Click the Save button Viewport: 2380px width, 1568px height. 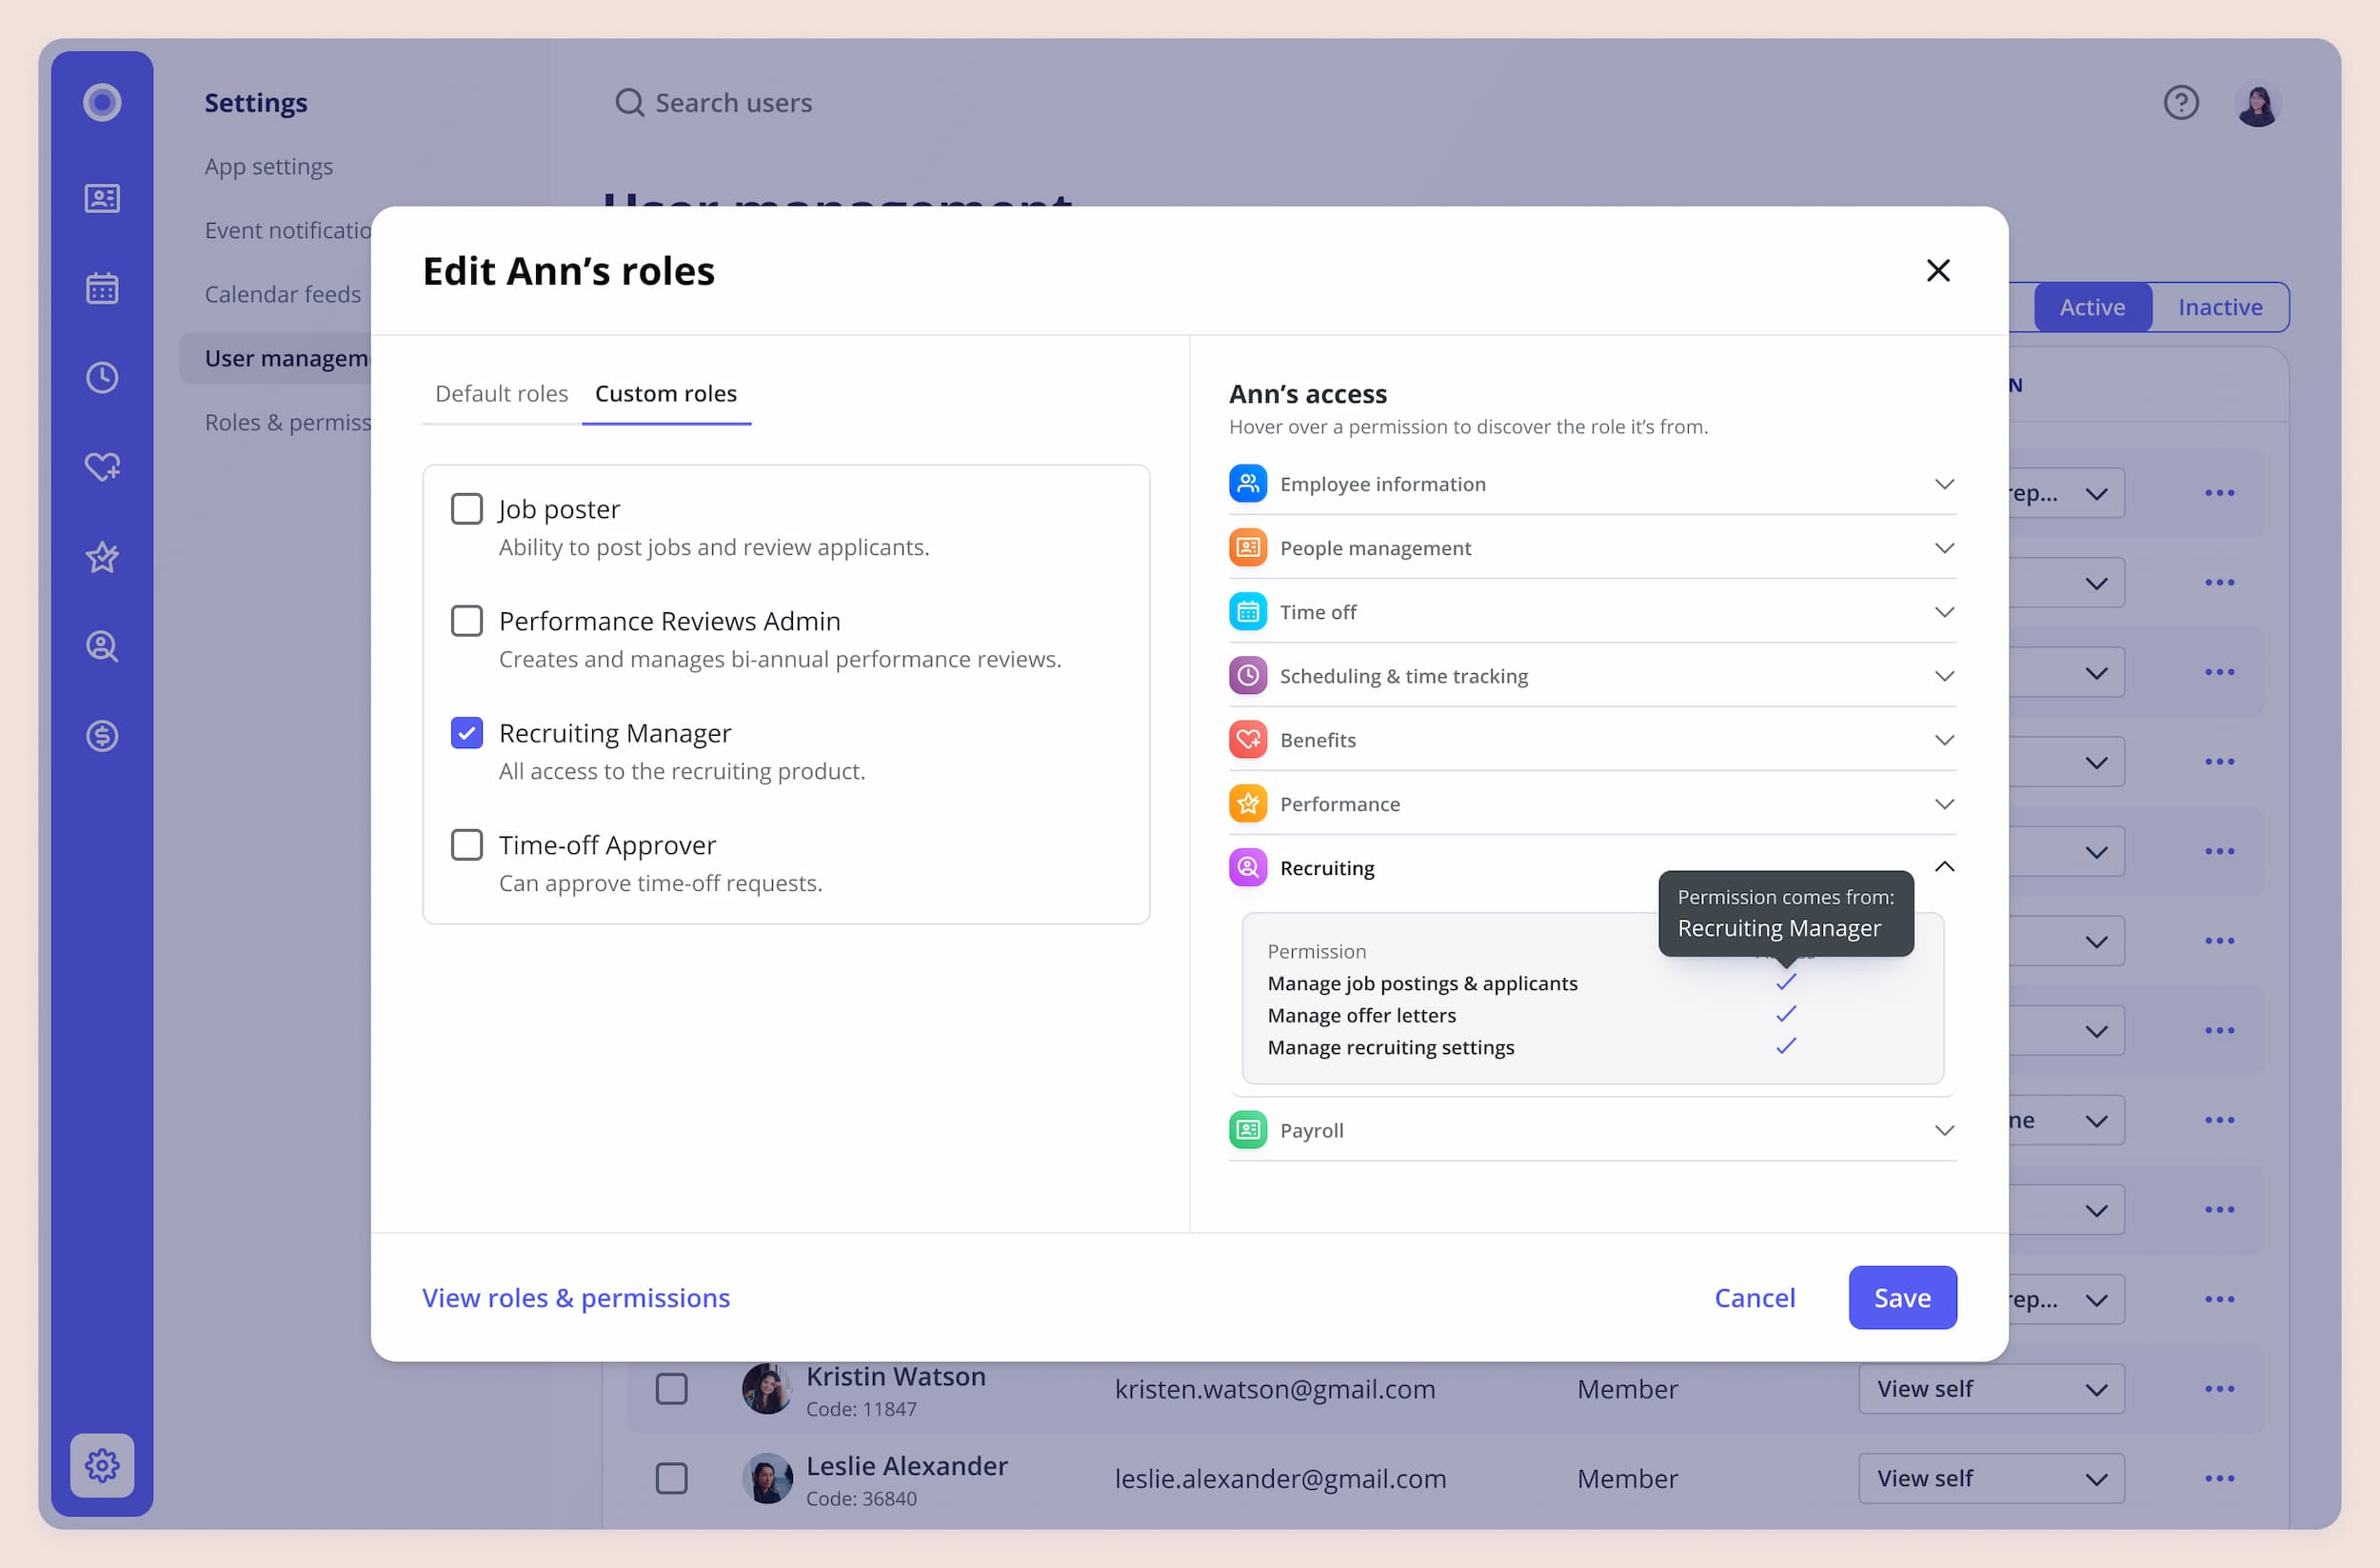coord(1901,1297)
